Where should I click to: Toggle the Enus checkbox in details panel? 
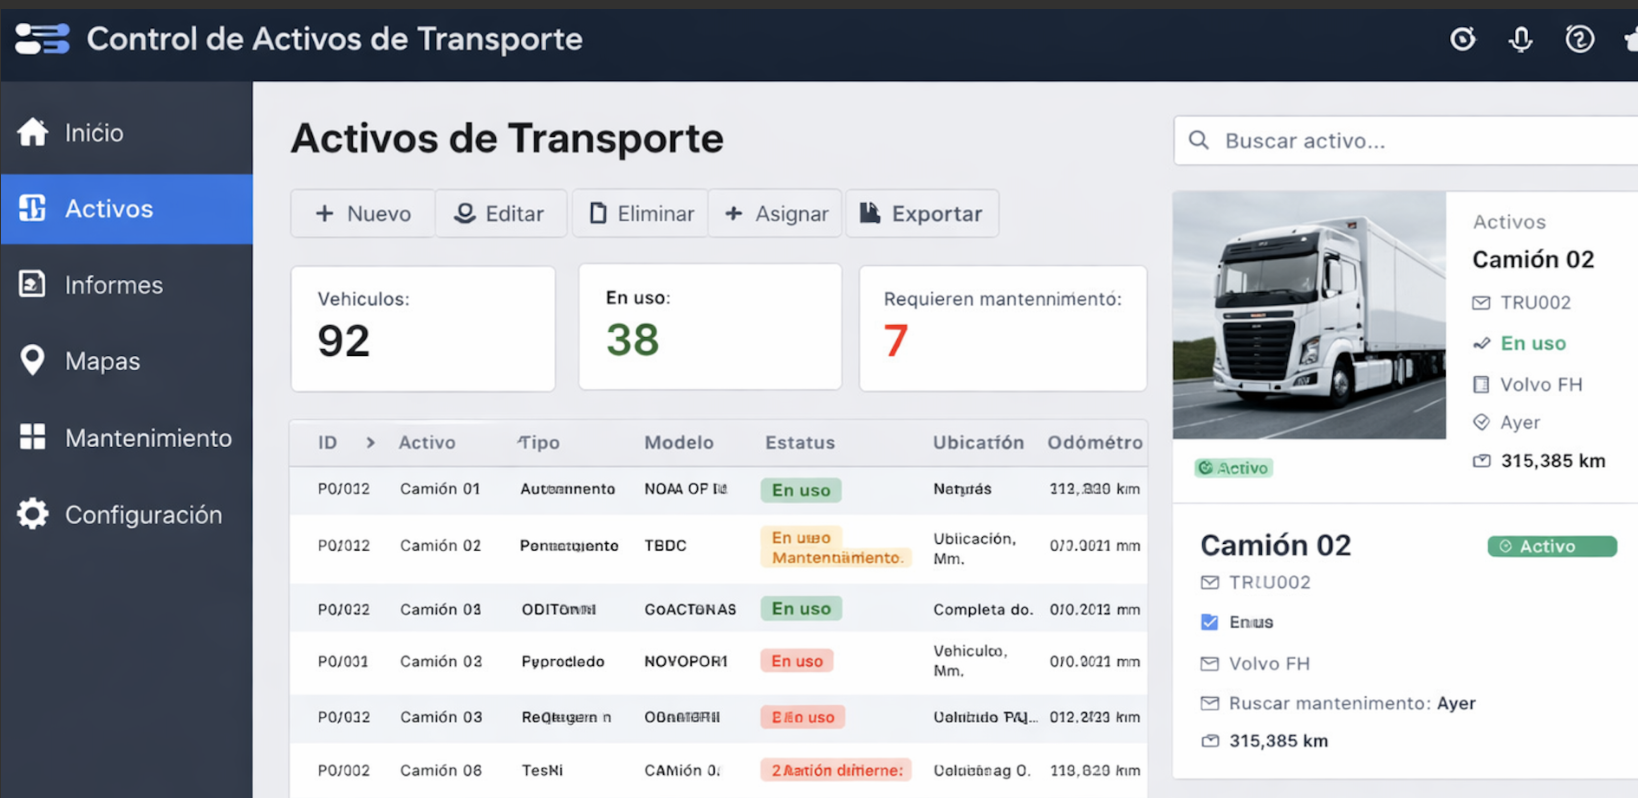(1209, 622)
